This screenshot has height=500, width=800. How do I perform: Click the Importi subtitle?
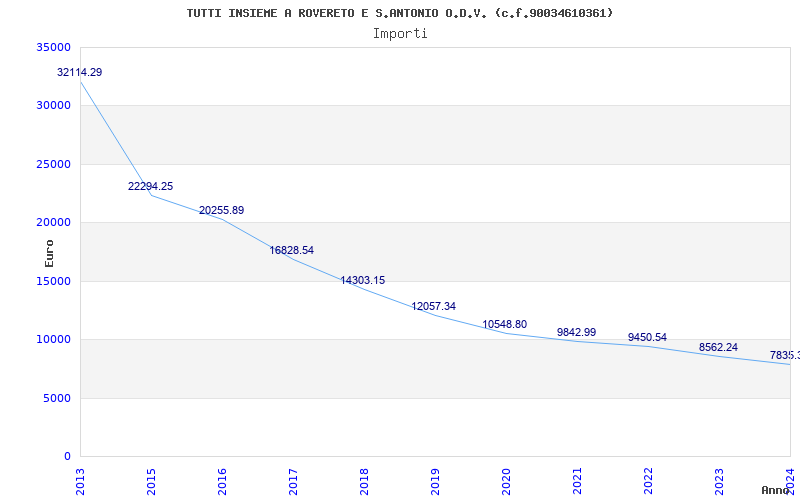(400, 34)
